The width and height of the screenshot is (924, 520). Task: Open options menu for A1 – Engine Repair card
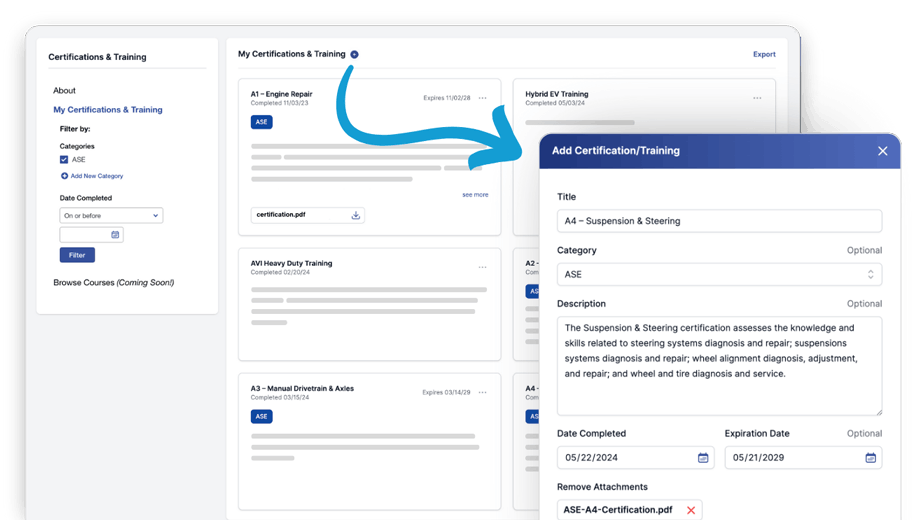click(483, 98)
